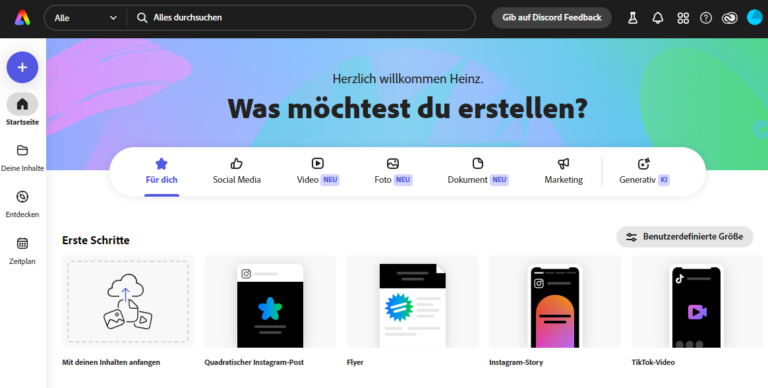Open the TikTok-Video template thumbnail
The width and height of the screenshot is (768, 388).
697,301
